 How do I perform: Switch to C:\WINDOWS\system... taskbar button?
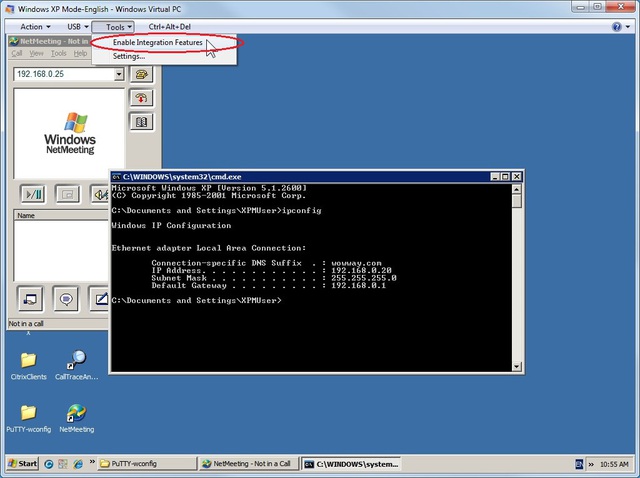tap(351, 464)
